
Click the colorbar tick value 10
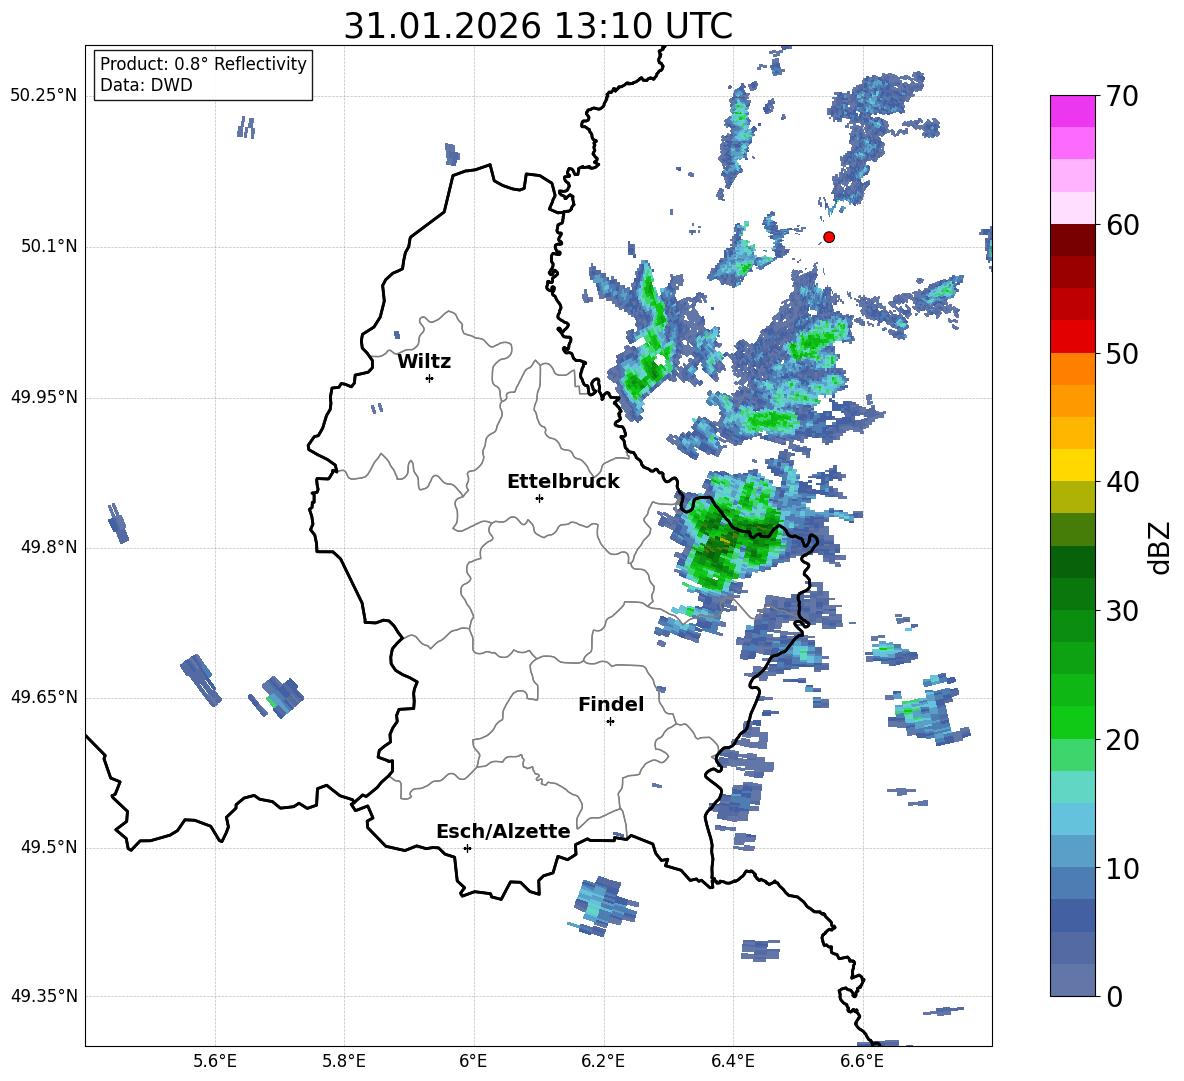click(1123, 868)
